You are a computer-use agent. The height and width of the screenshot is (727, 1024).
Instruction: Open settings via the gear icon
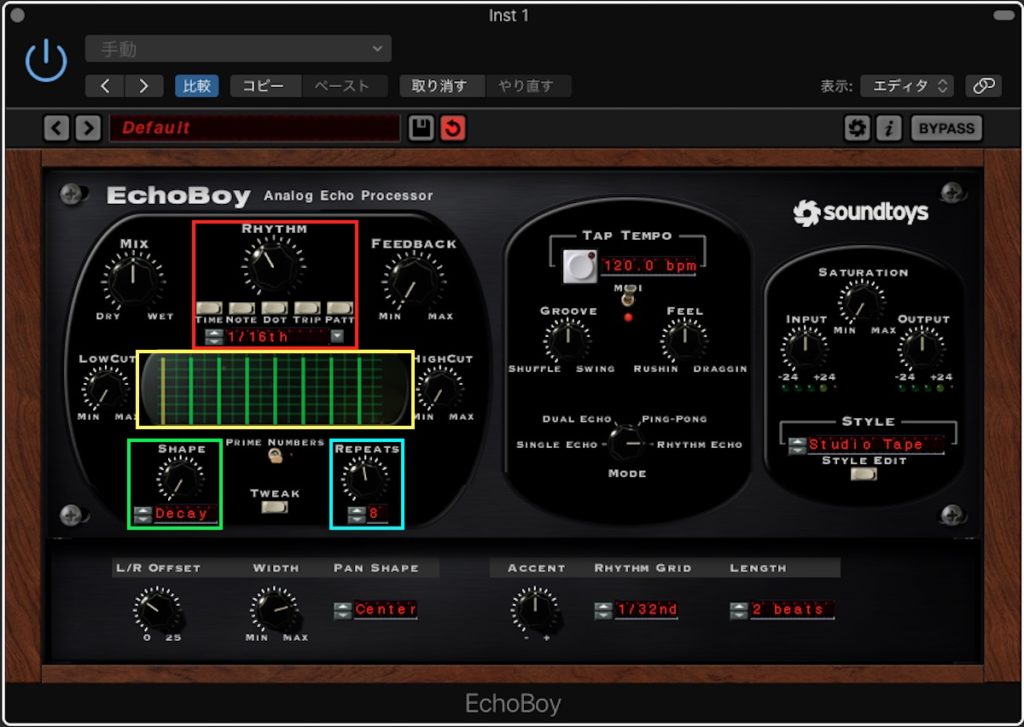coord(857,128)
